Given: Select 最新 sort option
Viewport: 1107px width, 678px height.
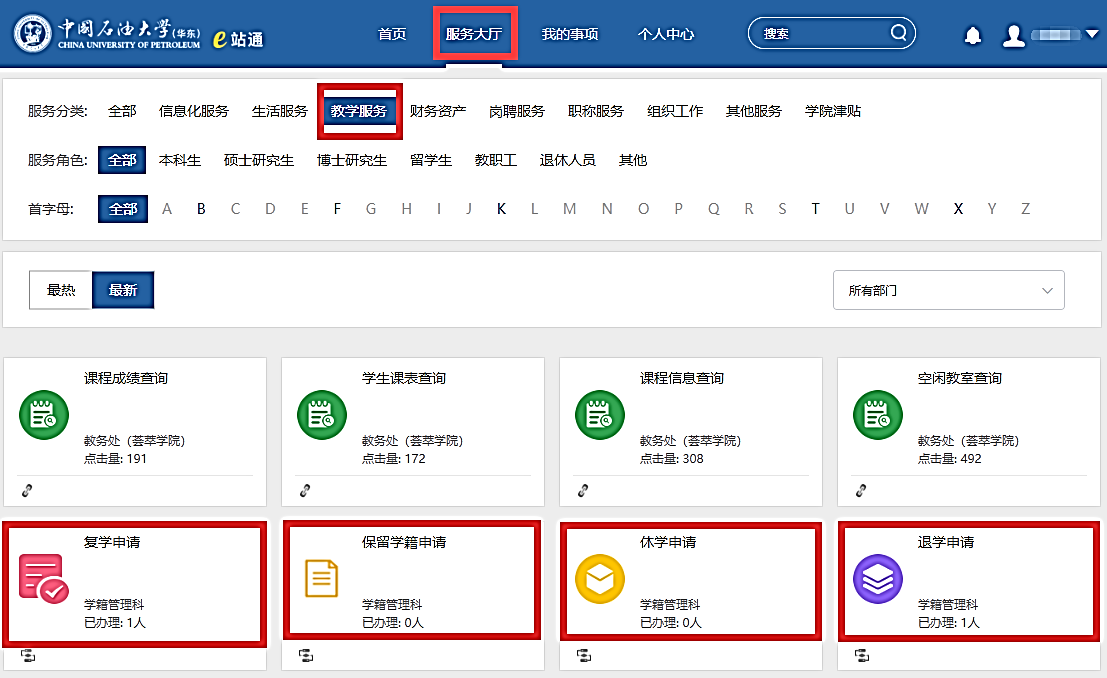Looking at the screenshot, I should [x=123, y=290].
